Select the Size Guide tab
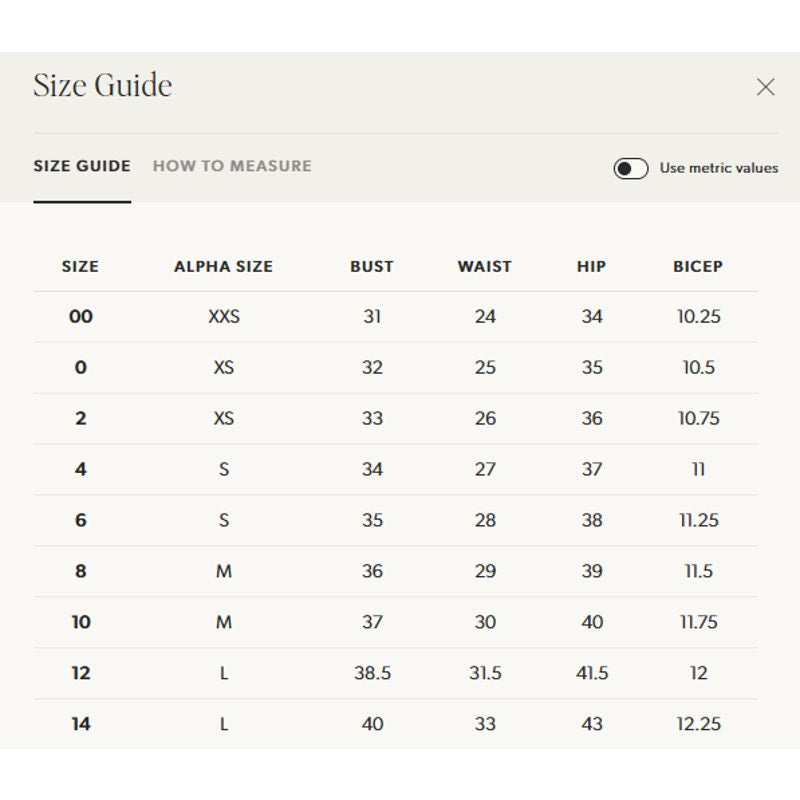Screen dimensions: 800x800 point(82,166)
